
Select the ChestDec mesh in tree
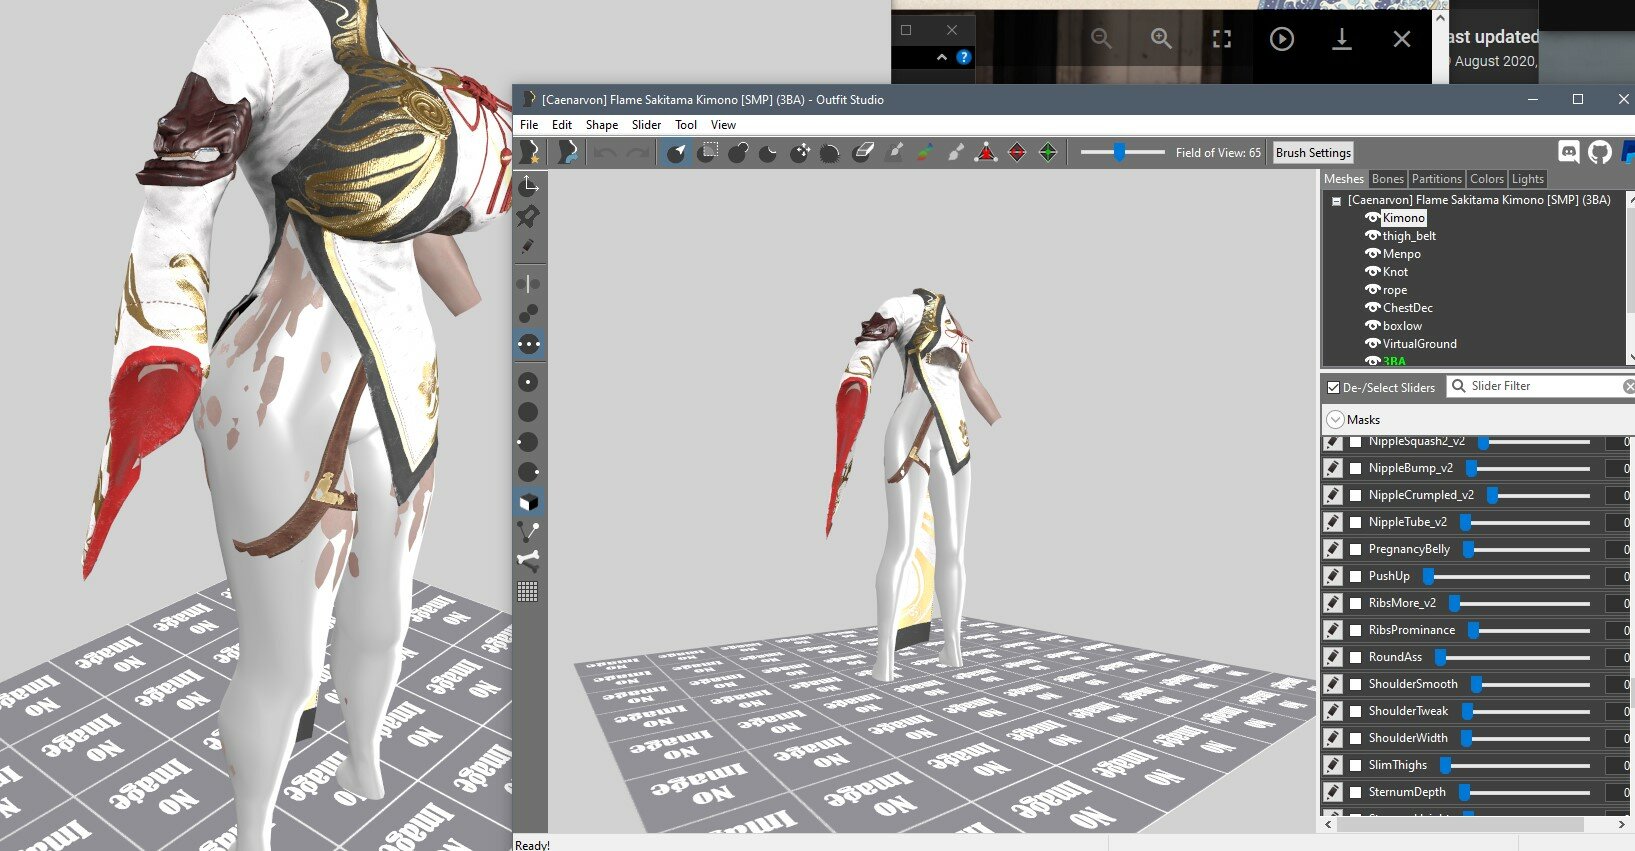1407,307
